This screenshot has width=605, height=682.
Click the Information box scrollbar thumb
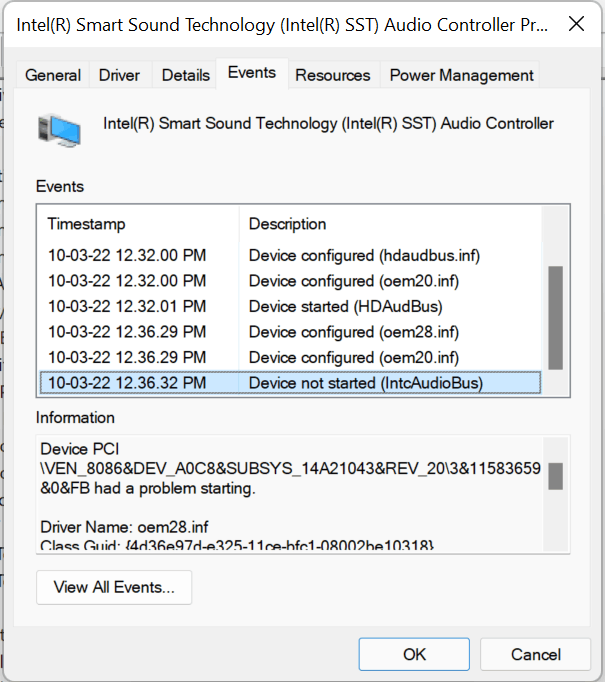tap(555, 476)
